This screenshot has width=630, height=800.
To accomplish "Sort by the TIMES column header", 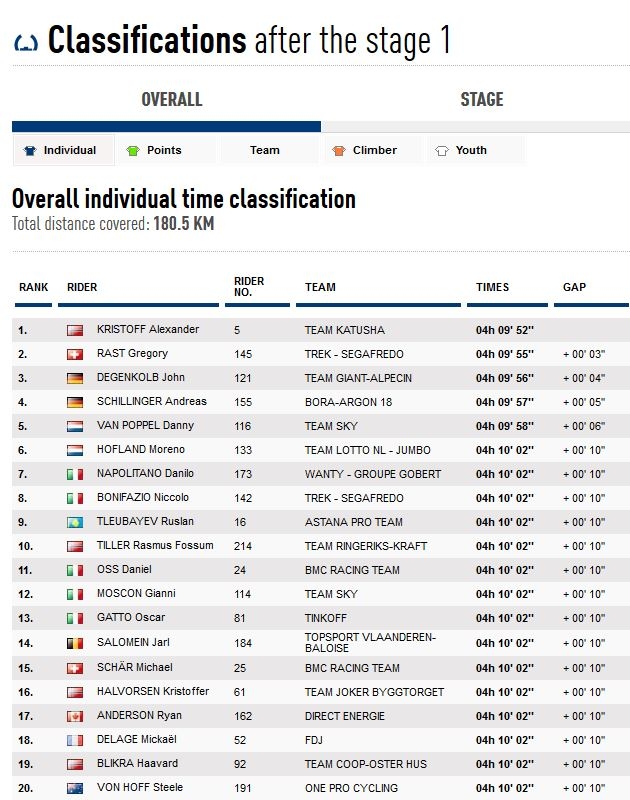I will point(492,288).
